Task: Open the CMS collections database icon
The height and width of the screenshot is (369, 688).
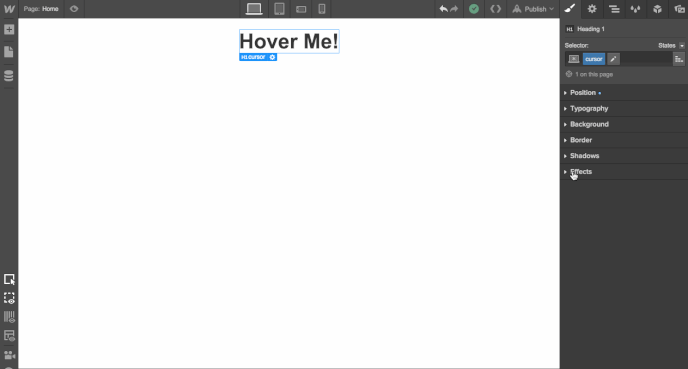Action: (x=9, y=75)
